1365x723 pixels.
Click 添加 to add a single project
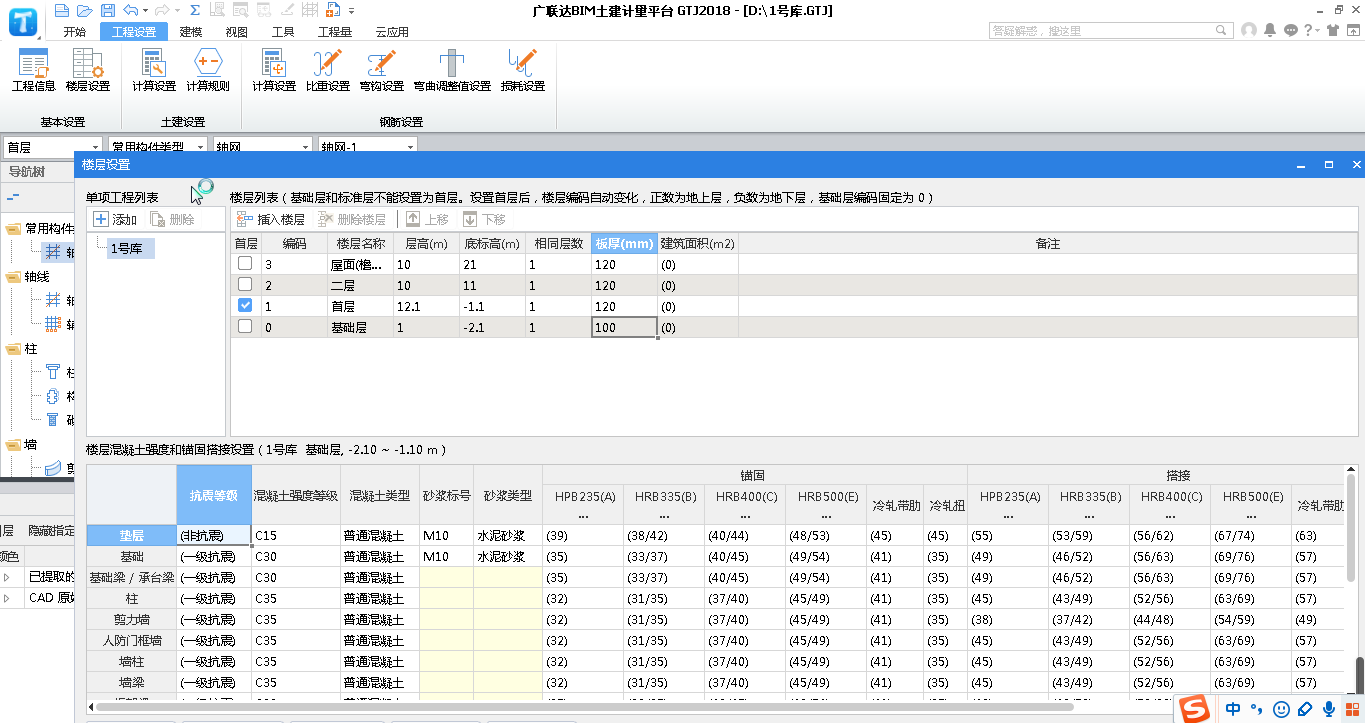point(115,219)
